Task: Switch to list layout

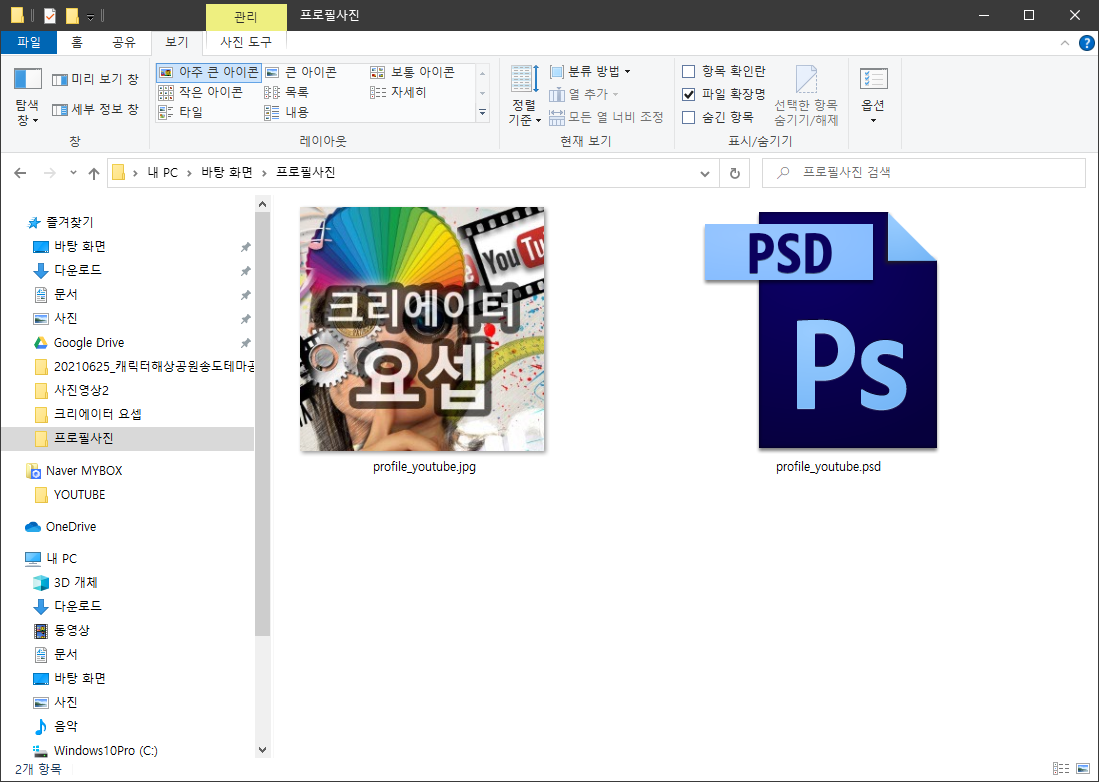Action: [x=287, y=92]
